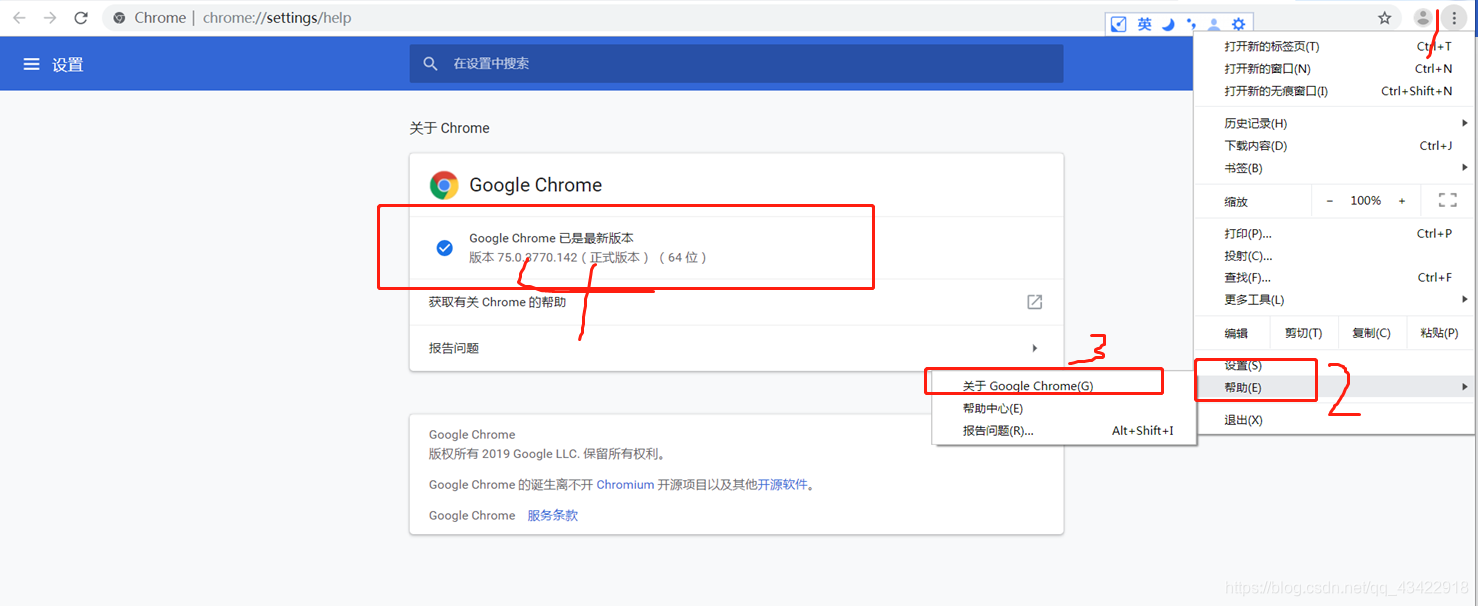Open the Chromium link
The width and height of the screenshot is (1478, 606).
click(625, 485)
